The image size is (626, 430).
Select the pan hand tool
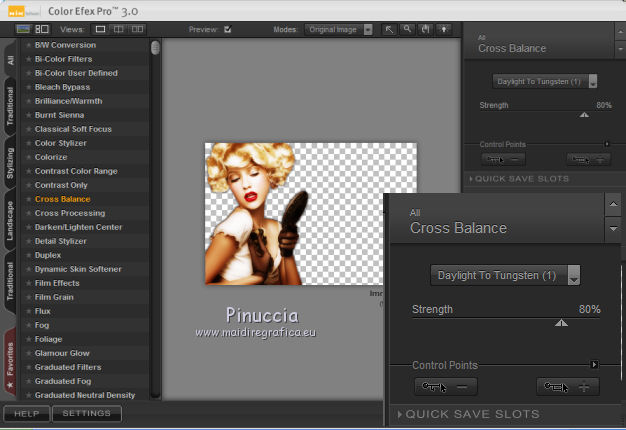(425, 30)
